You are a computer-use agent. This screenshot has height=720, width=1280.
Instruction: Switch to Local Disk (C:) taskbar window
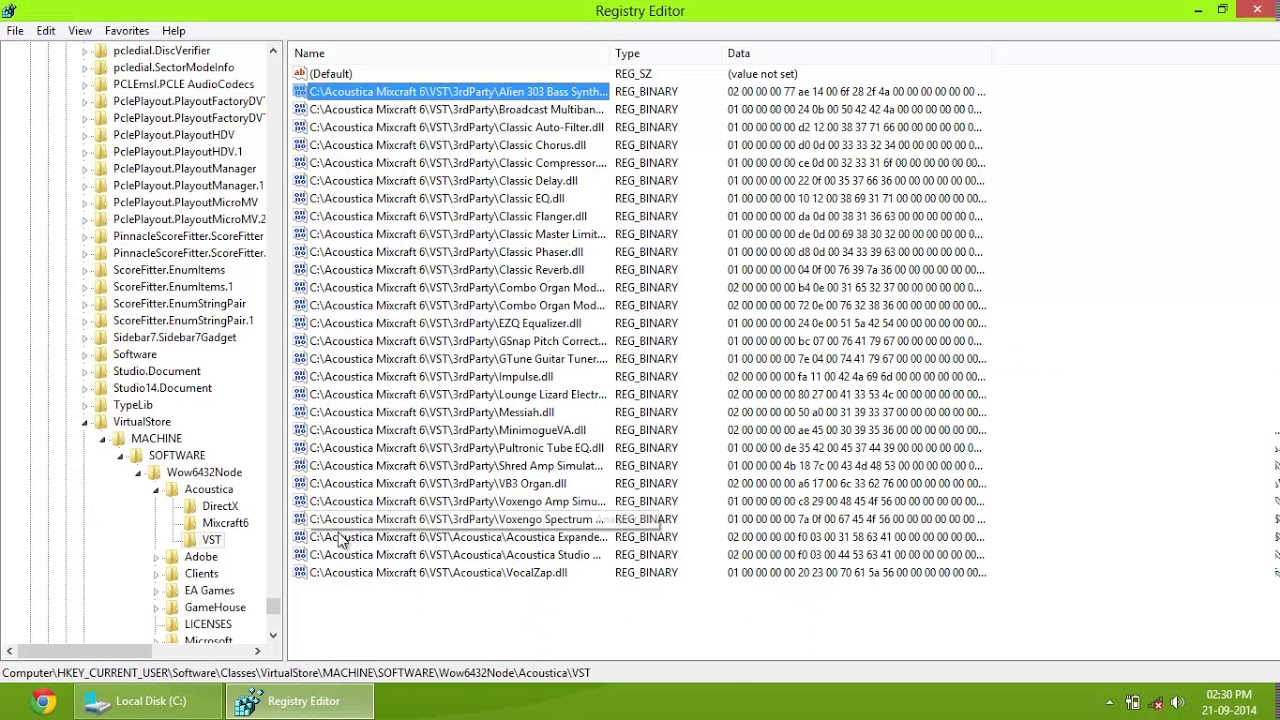pyautogui.click(x=148, y=701)
